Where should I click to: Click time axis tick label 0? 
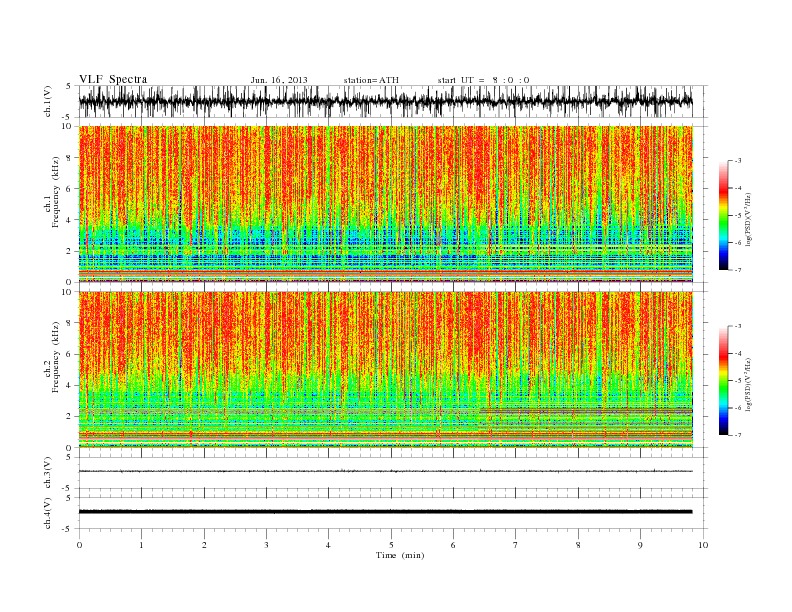79,545
